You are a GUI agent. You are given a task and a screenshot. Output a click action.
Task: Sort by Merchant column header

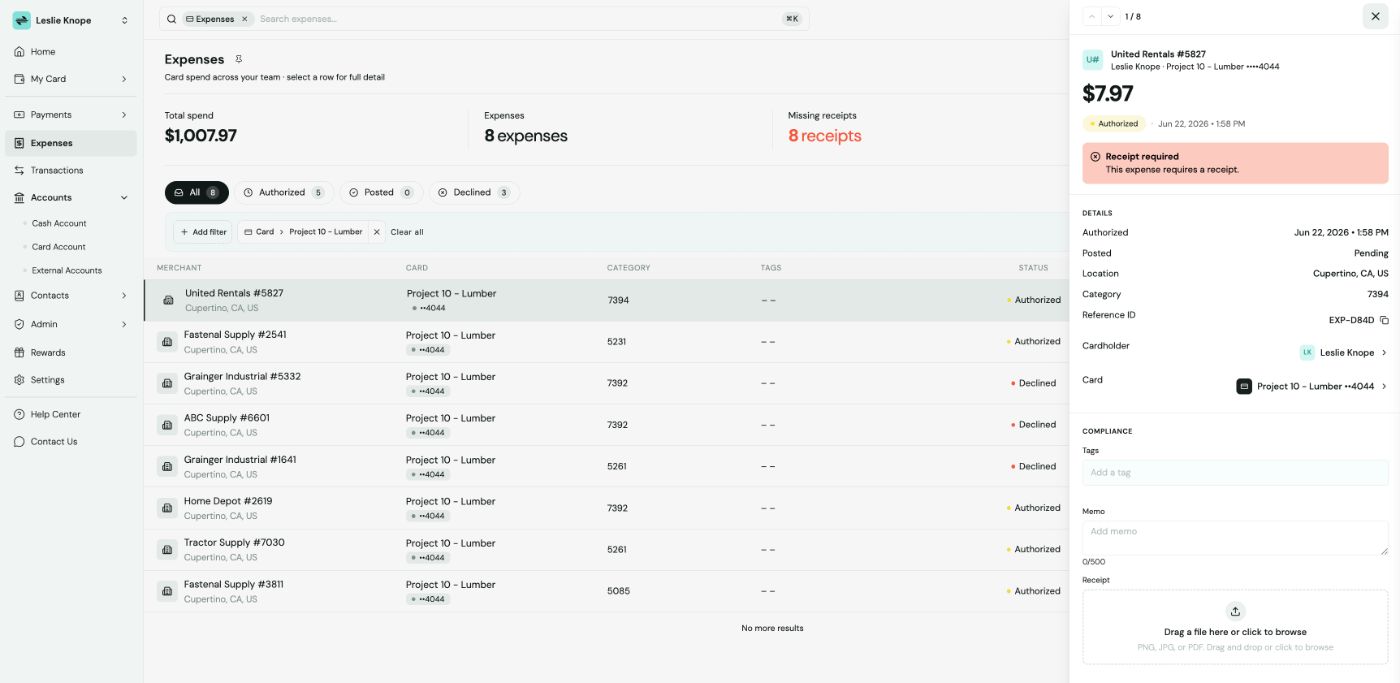pos(179,268)
